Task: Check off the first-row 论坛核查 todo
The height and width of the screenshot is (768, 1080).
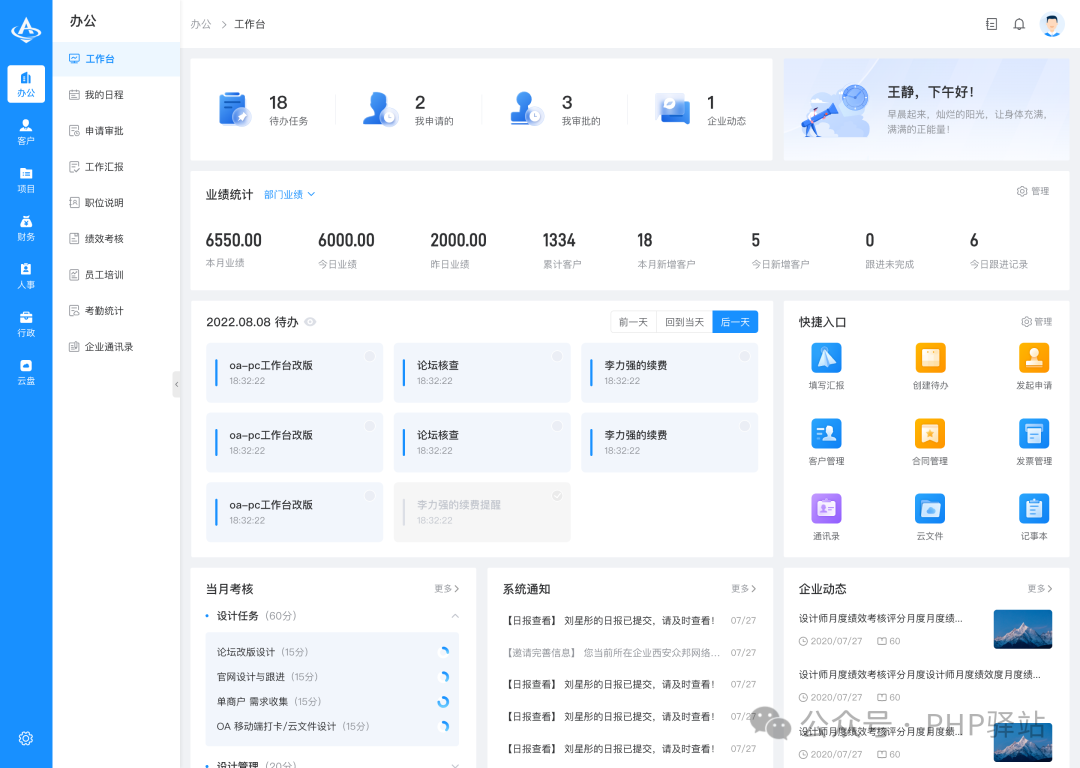Action: tap(557, 356)
